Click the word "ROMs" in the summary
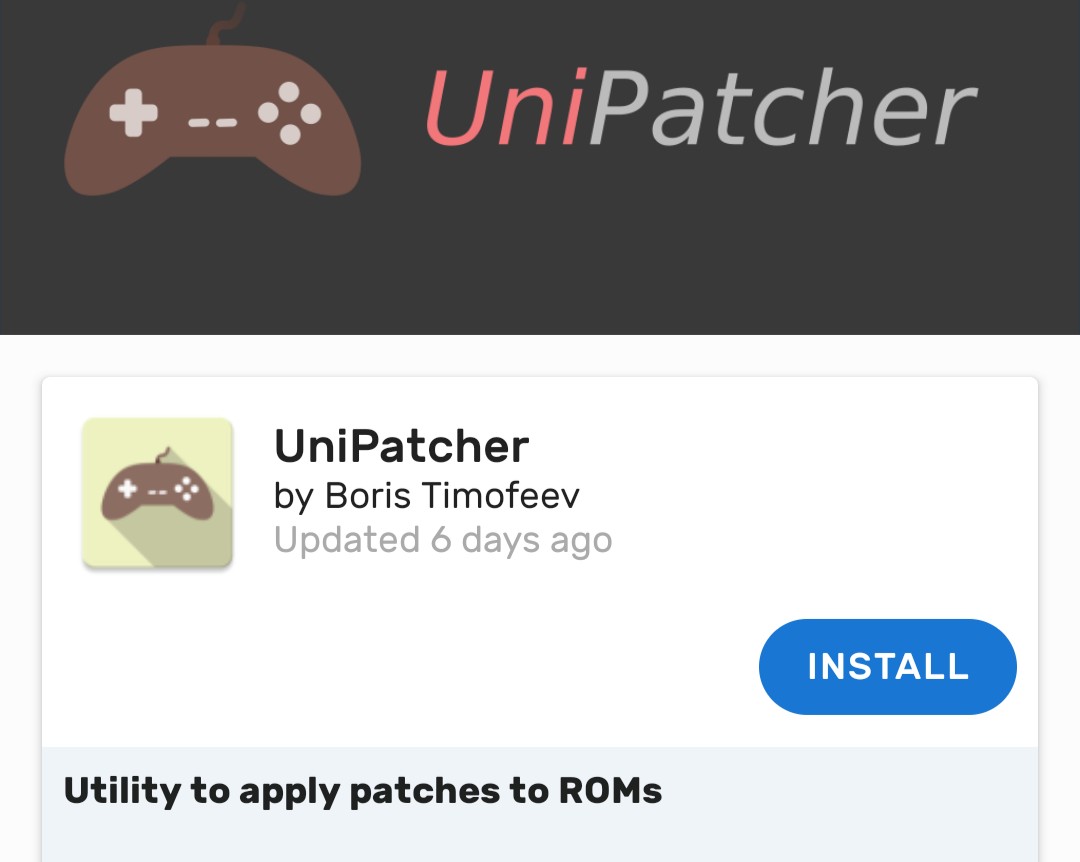Screen dimensions: 1080x862 pos(610,791)
